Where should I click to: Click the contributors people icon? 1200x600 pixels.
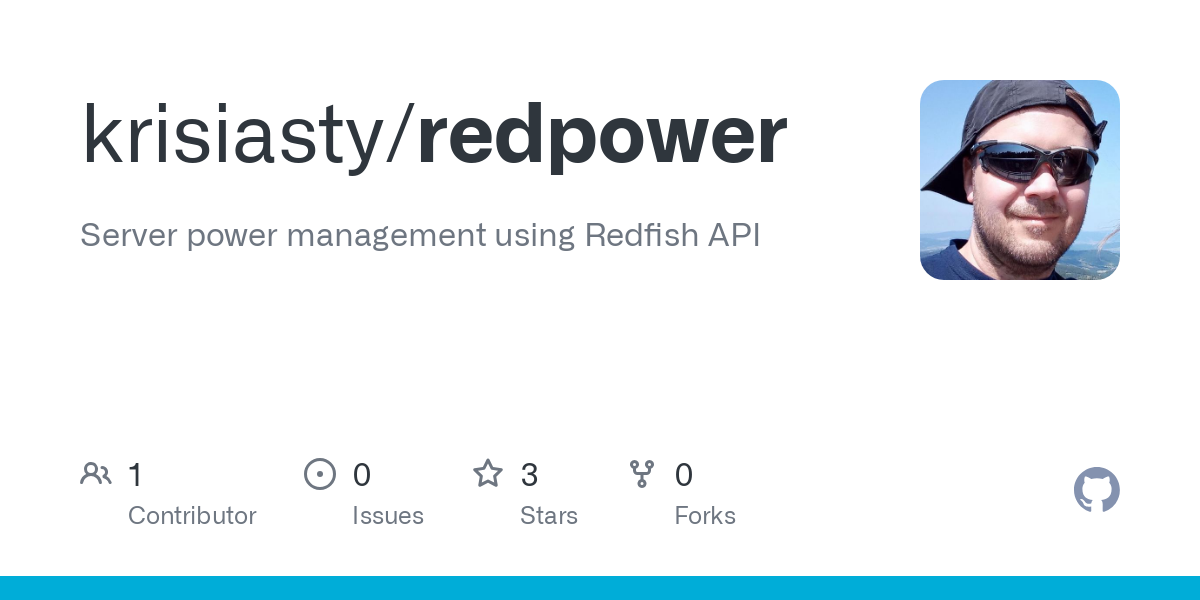pyautogui.click(x=96, y=474)
